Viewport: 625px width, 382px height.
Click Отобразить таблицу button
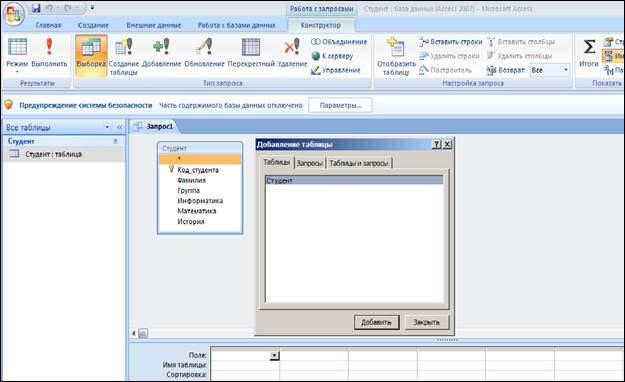pos(396,56)
